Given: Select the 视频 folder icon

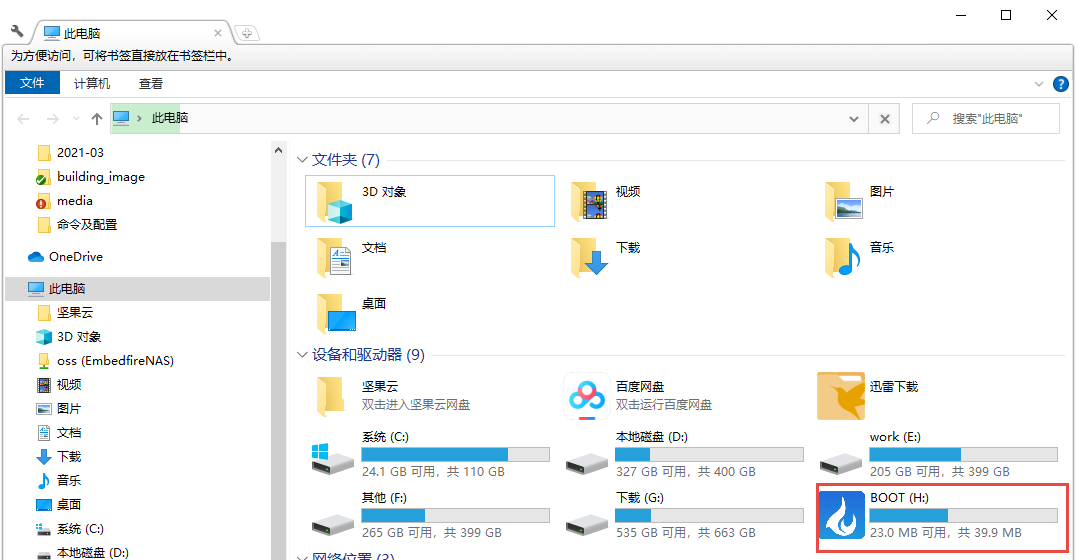Looking at the screenshot, I should pos(589,202).
